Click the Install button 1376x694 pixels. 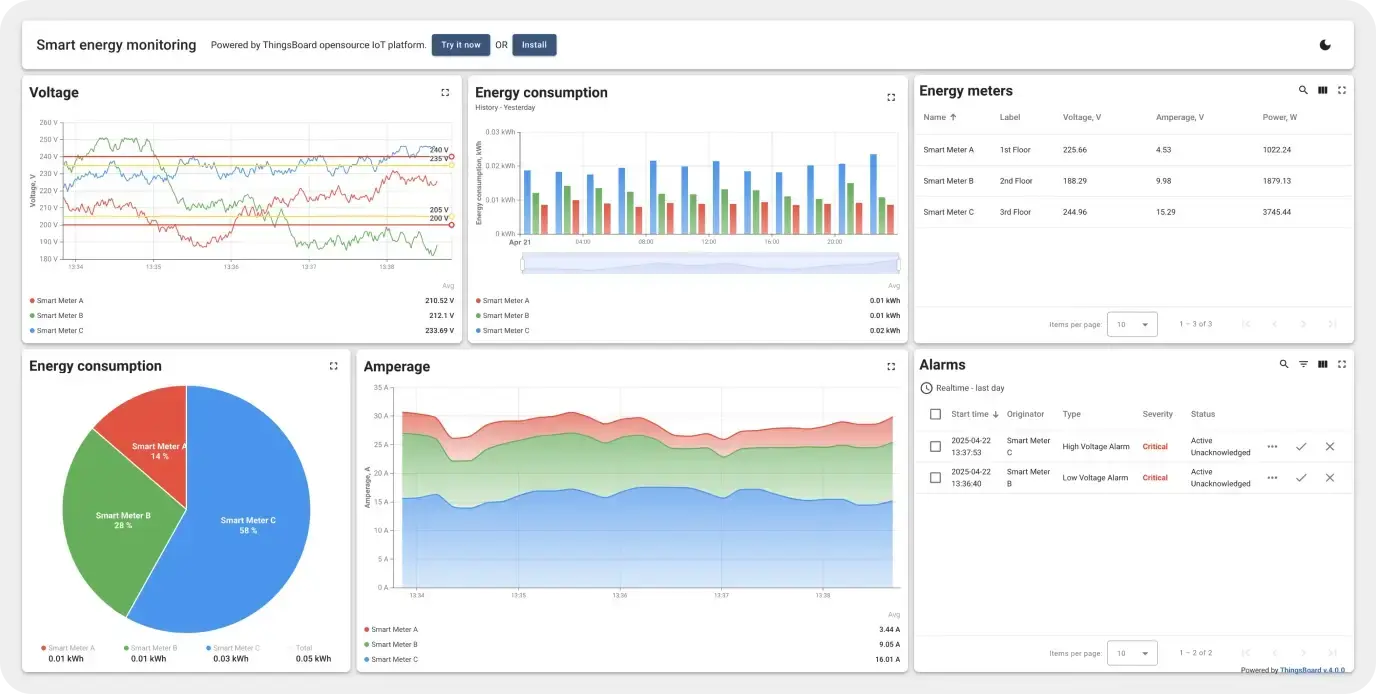pos(534,45)
